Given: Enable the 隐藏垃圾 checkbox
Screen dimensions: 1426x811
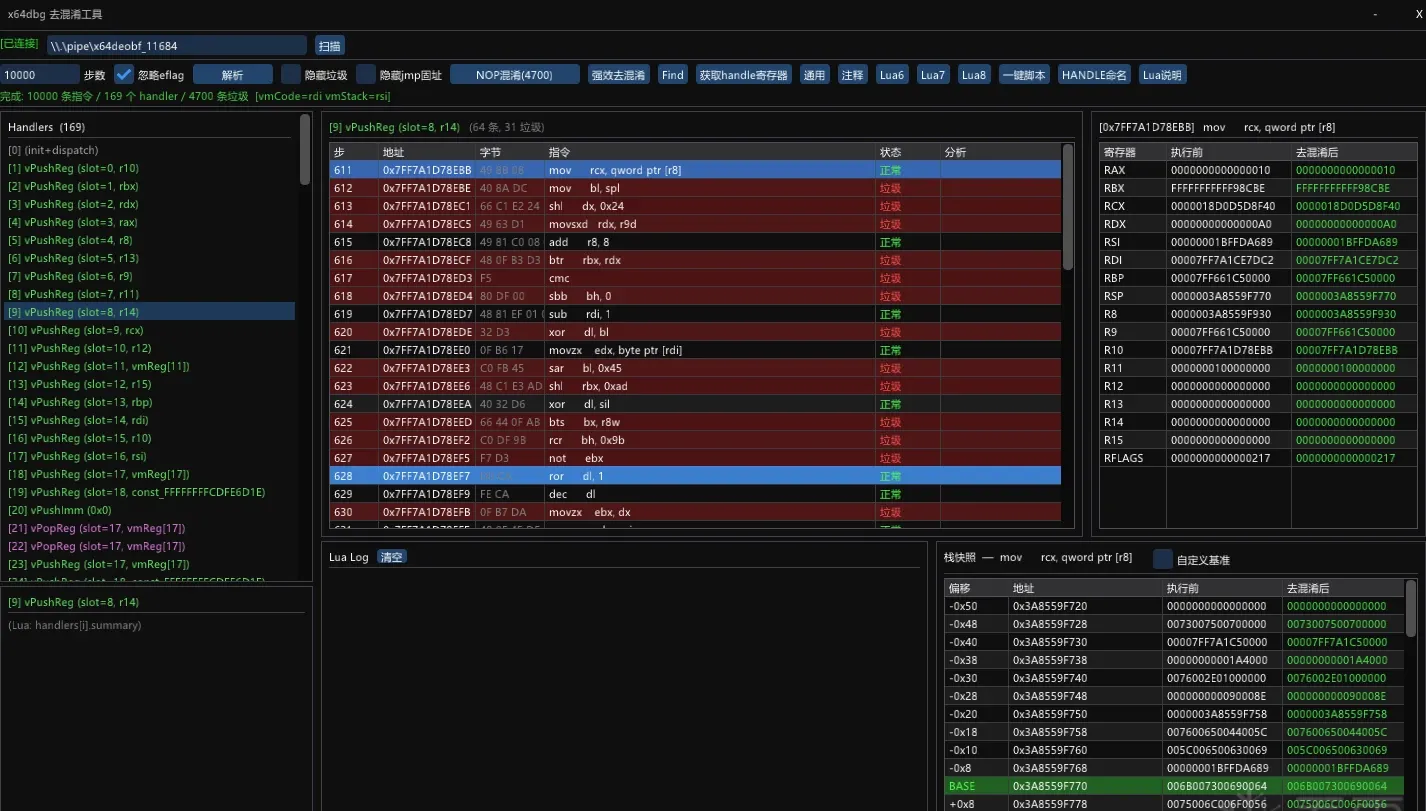Looking at the screenshot, I should tap(291, 74).
